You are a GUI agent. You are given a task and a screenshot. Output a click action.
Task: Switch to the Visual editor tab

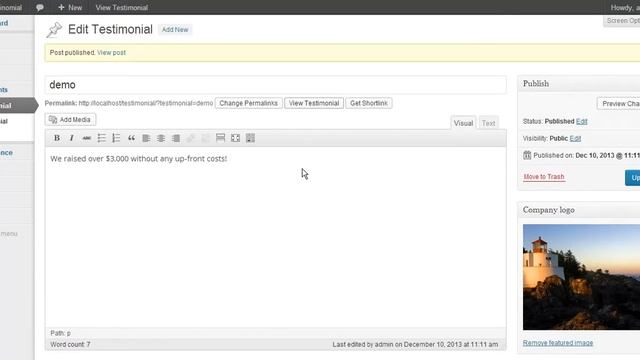point(463,123)
